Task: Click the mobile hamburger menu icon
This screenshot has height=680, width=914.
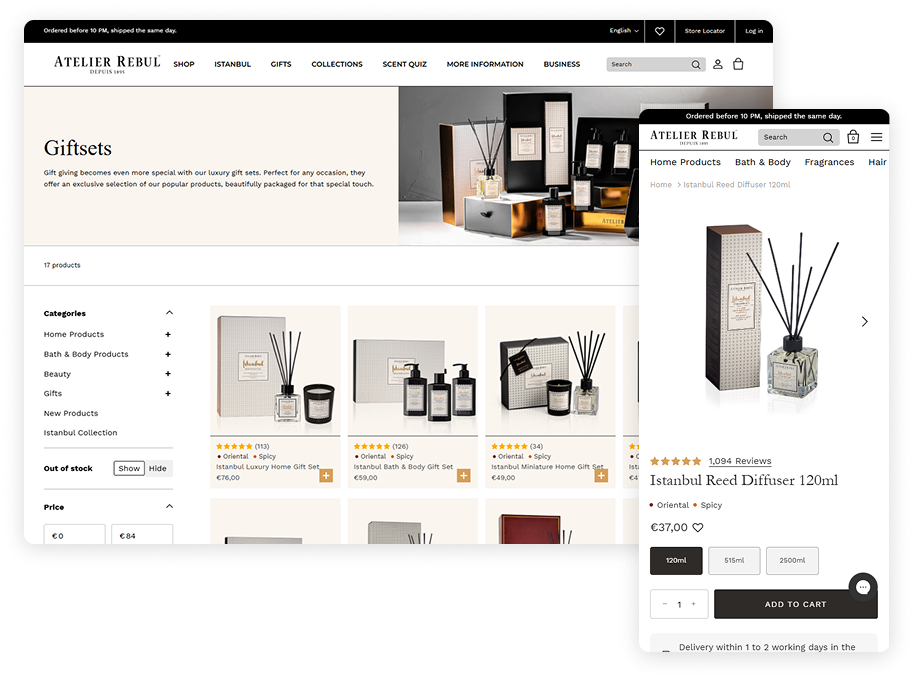Action: coord(876,137)
